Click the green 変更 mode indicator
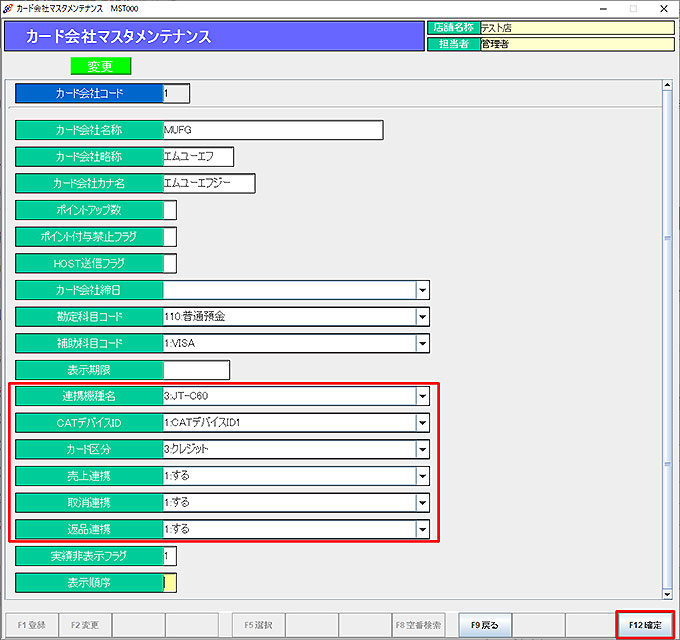The image size is (680, 640). coord(101,66)
